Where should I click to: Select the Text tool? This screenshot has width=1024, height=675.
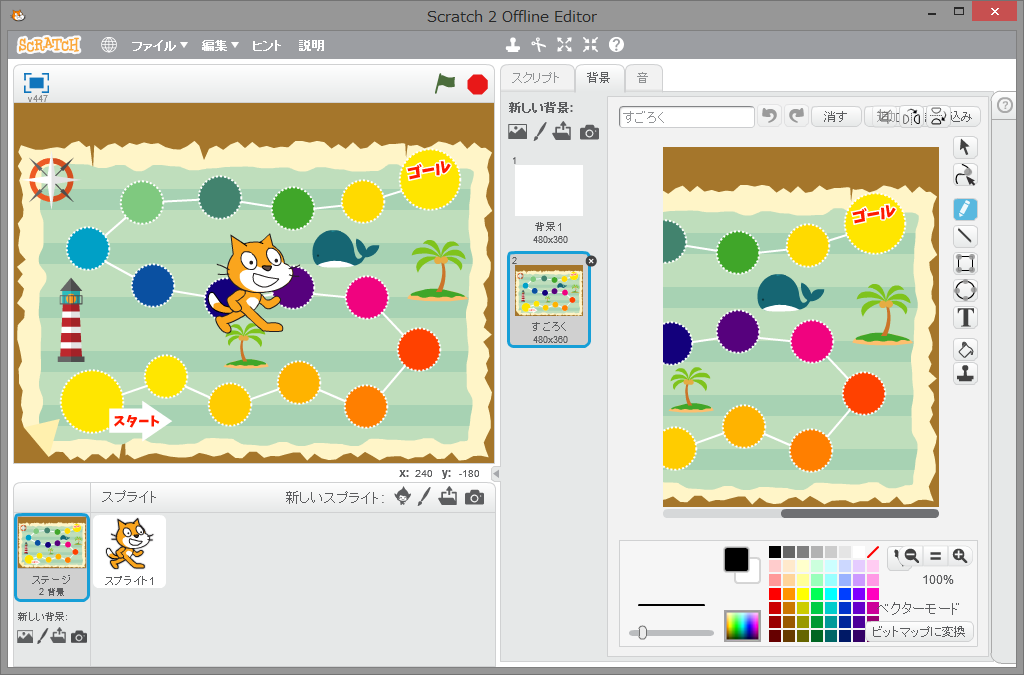click(x=965, y=318)
